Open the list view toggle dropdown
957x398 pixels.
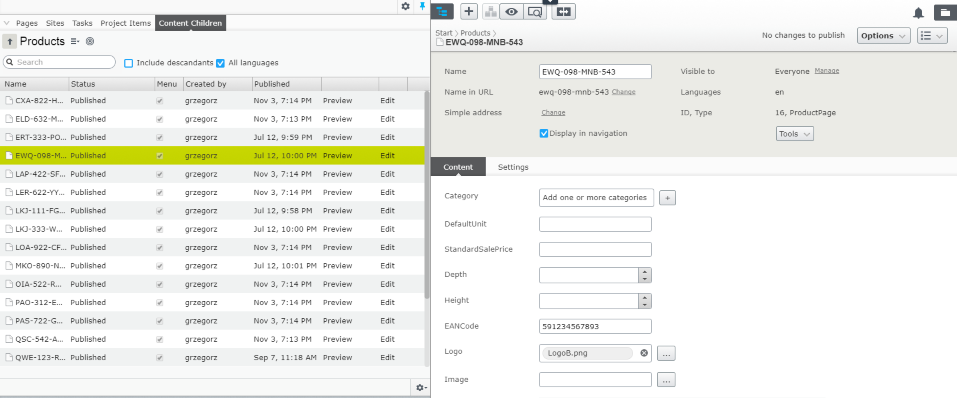point(932,35)
